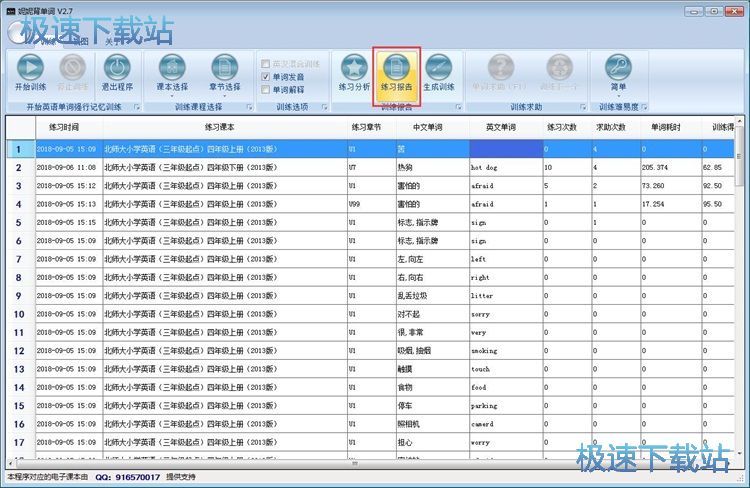This screenshot has width=750, height=488.
Task: Click the 'worry' English word cell
Action: [506, 442]
